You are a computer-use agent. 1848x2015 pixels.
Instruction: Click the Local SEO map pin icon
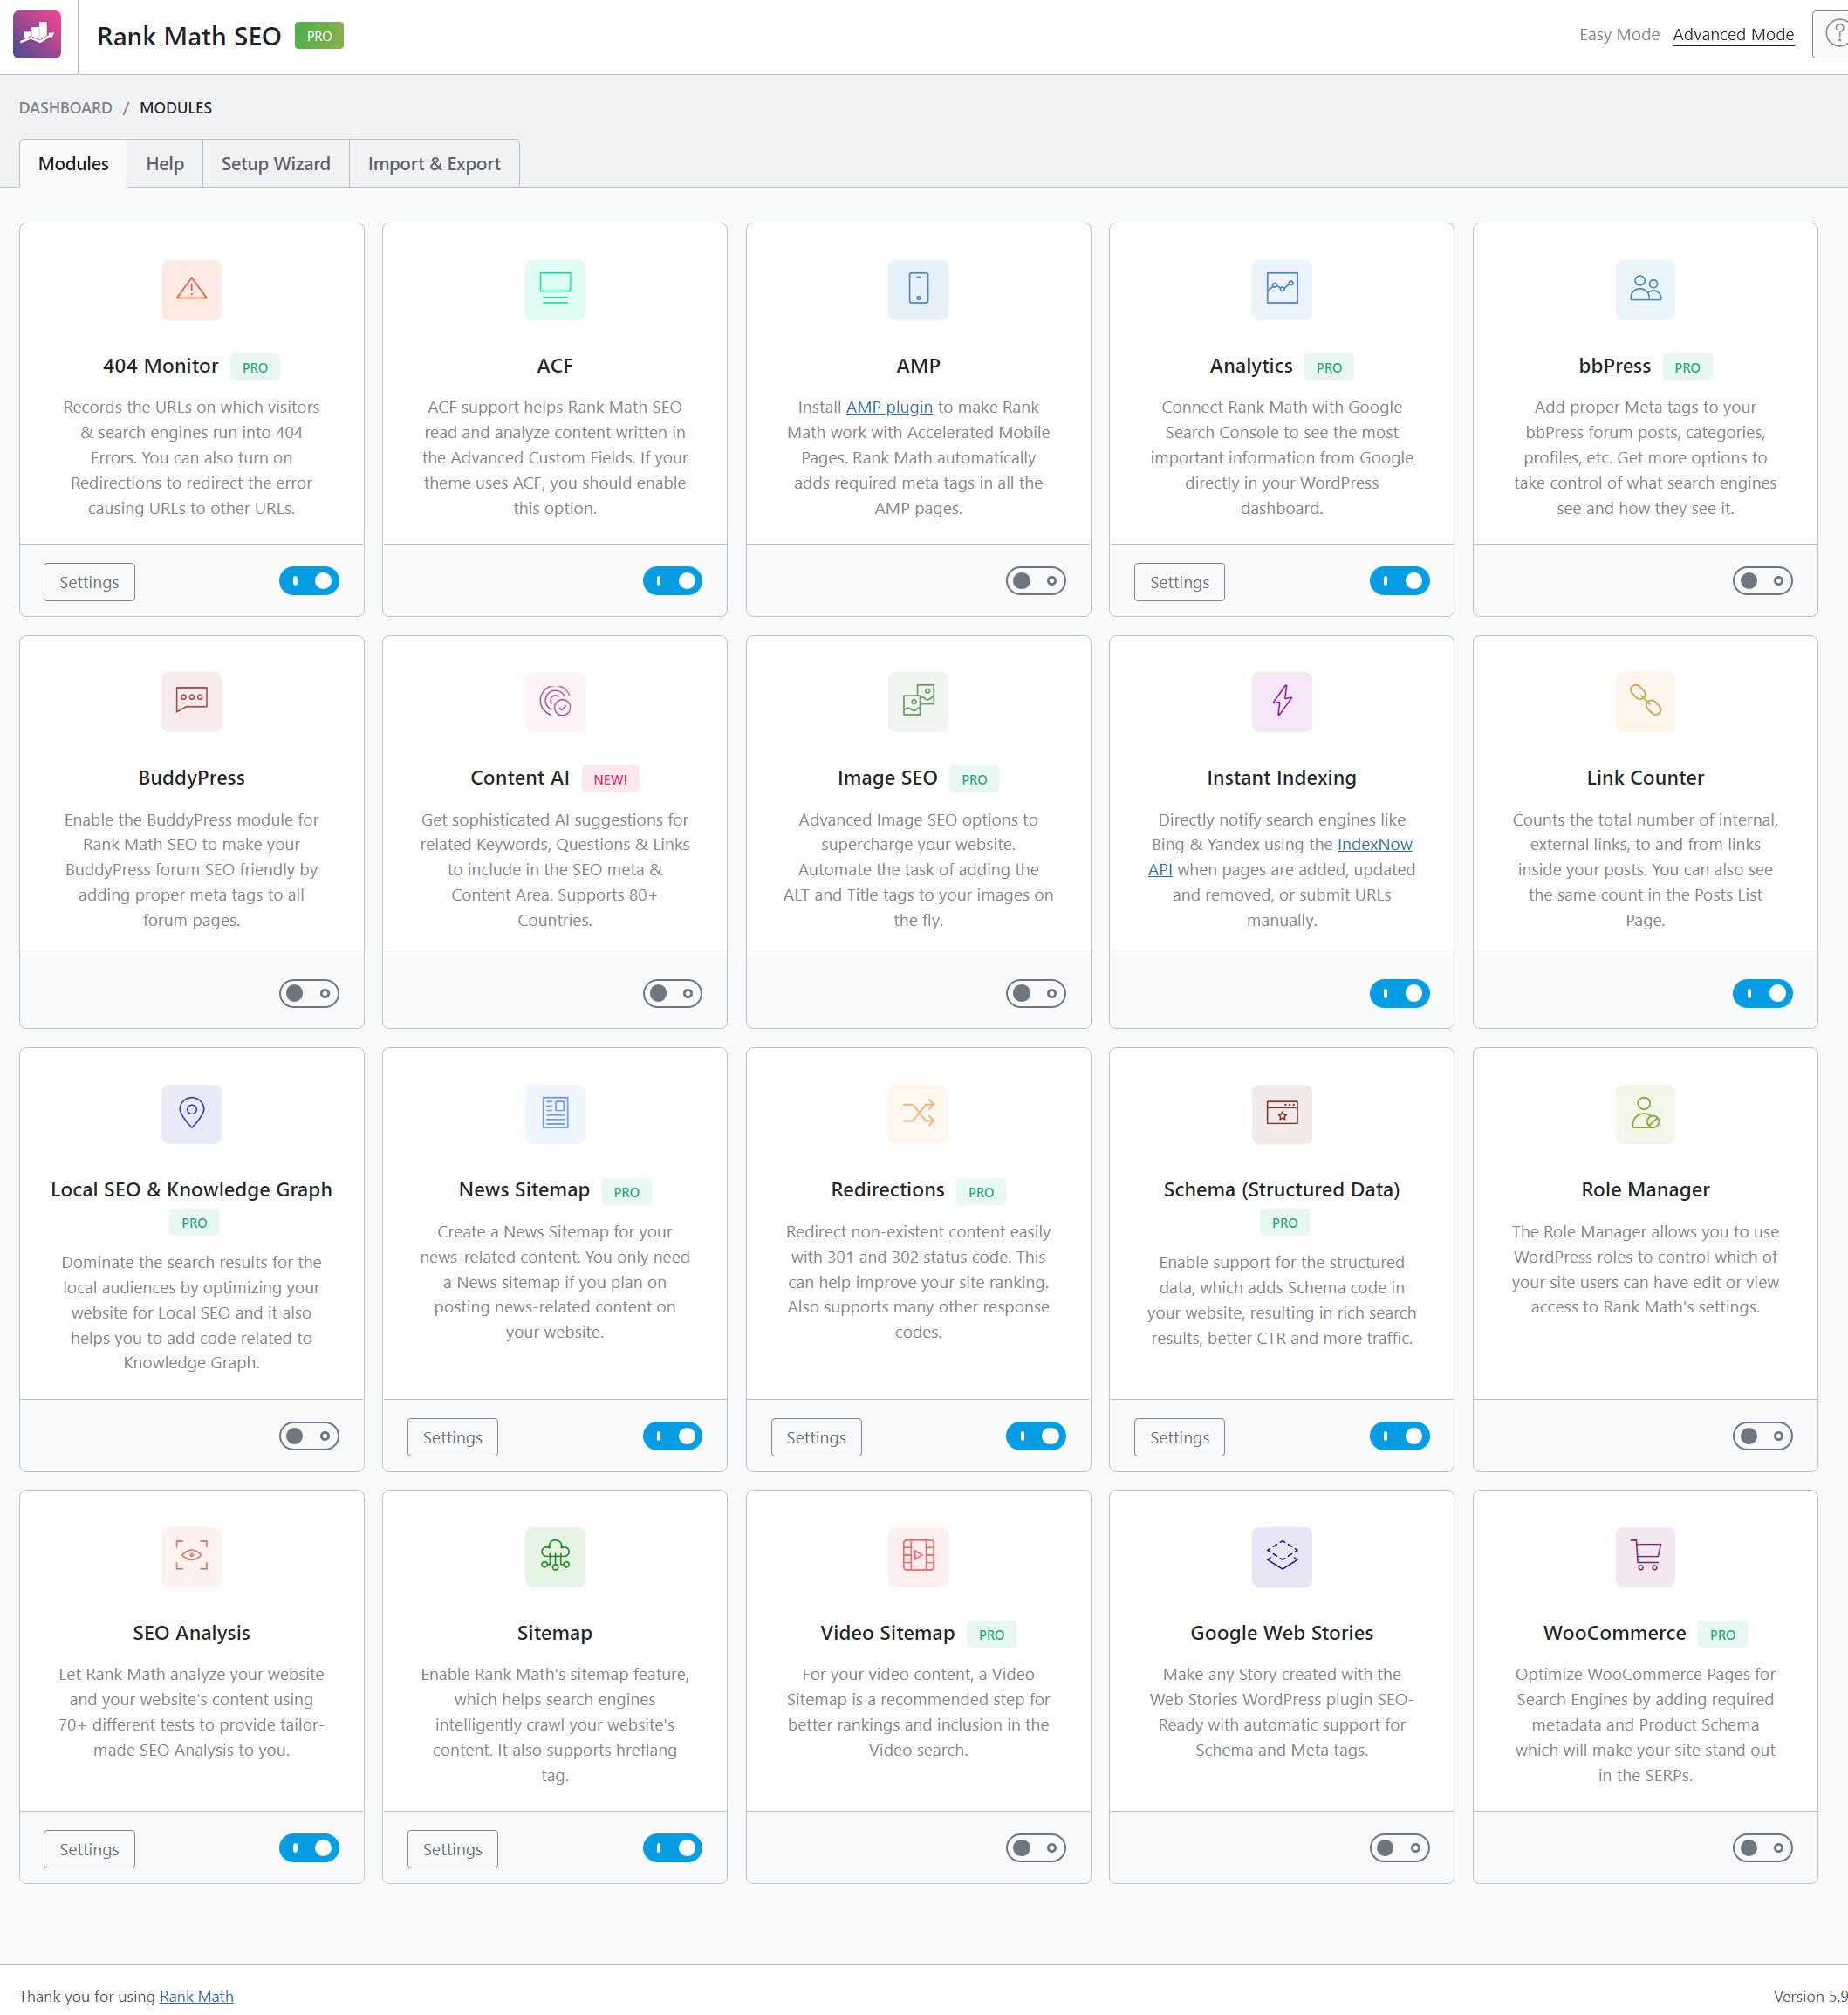(x=191, y=1113)
